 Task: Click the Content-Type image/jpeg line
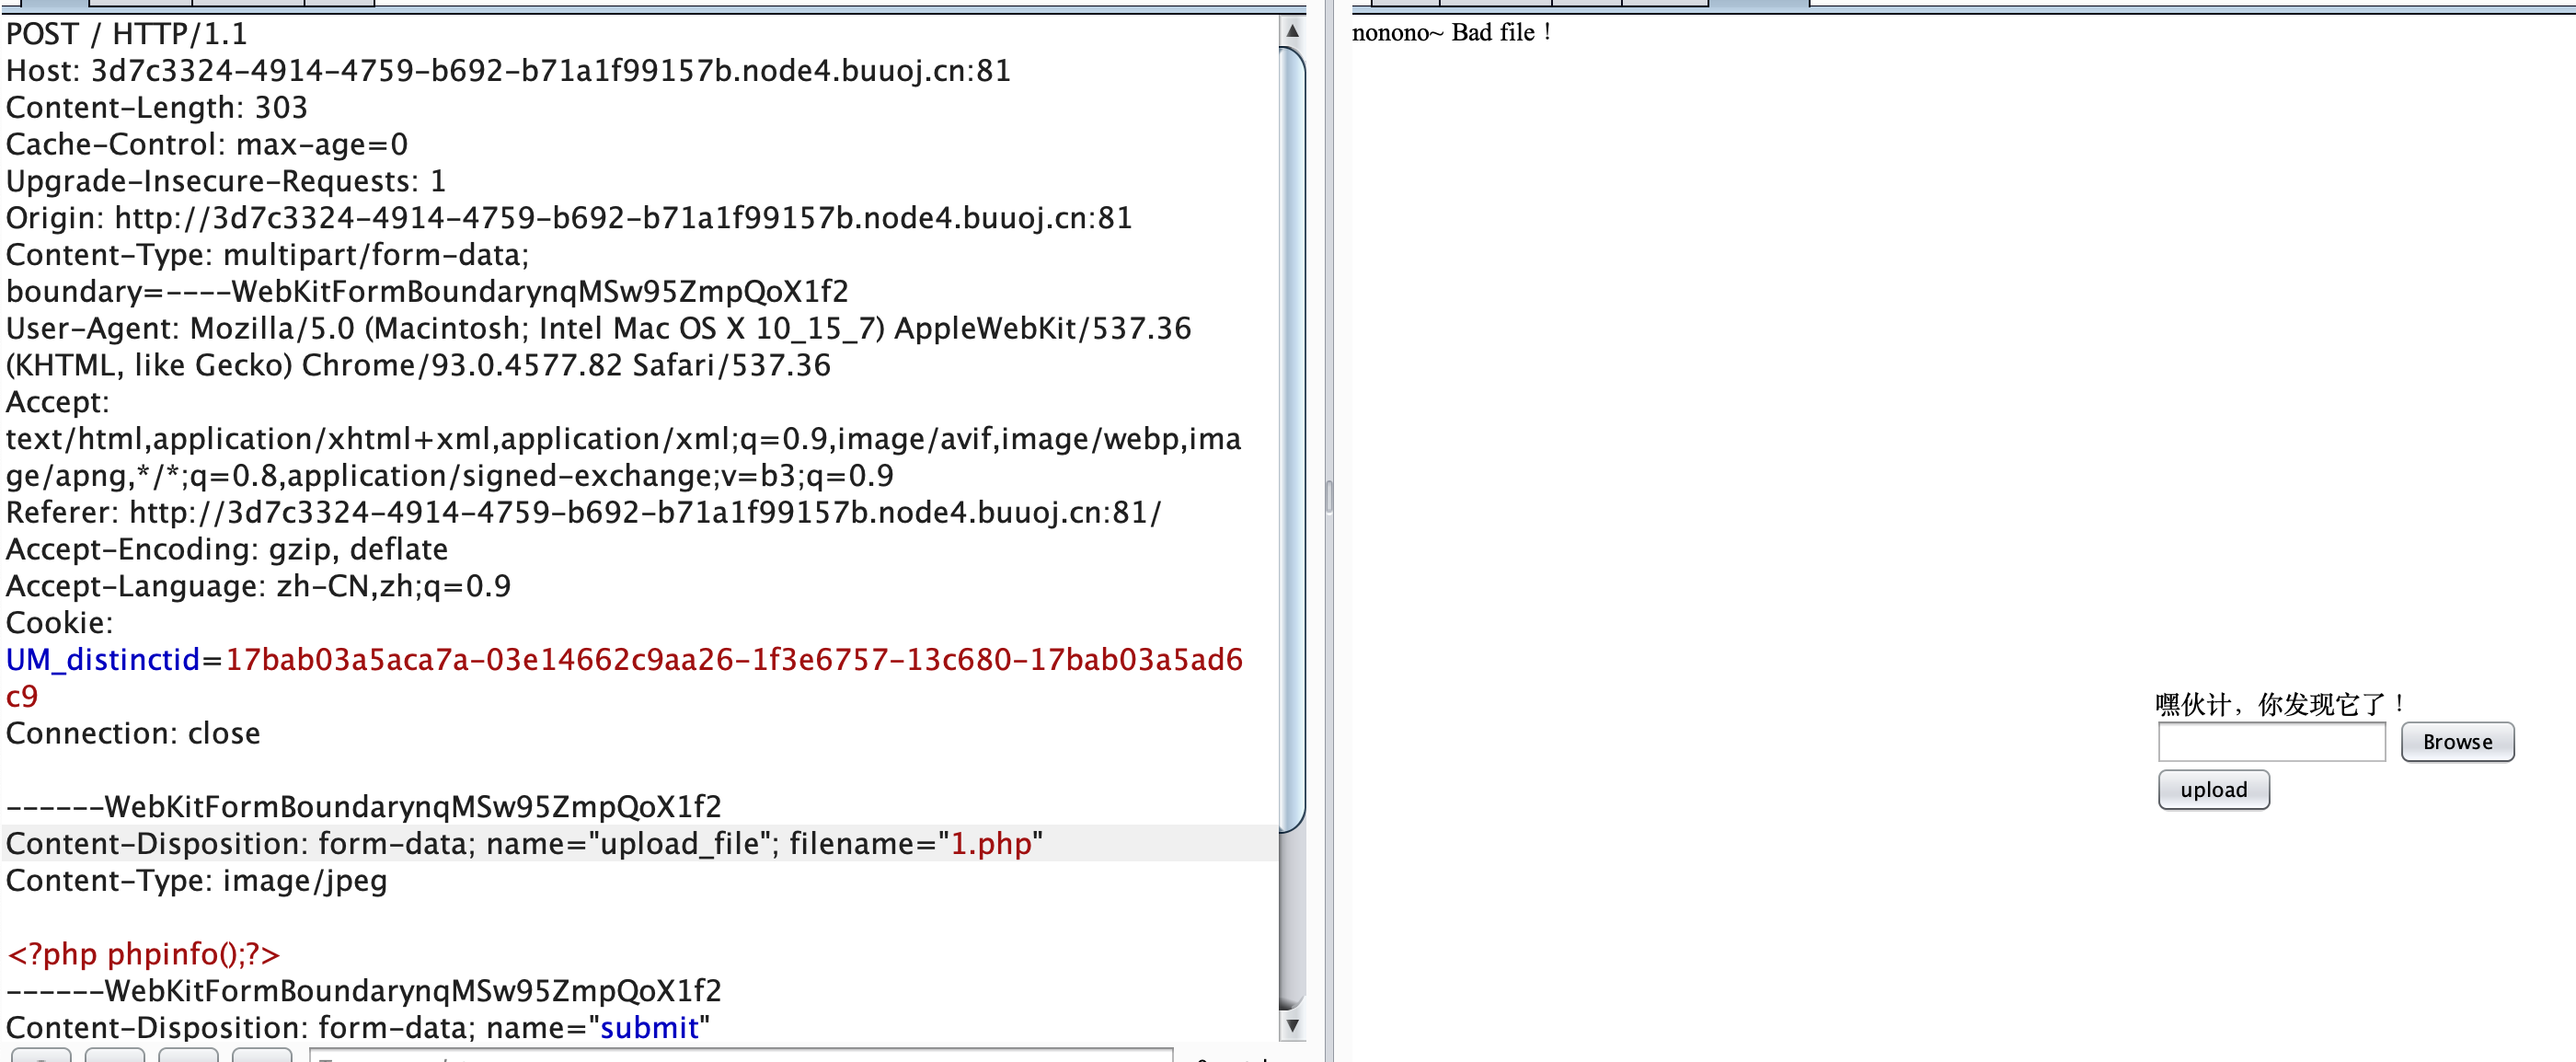point(196,881)
